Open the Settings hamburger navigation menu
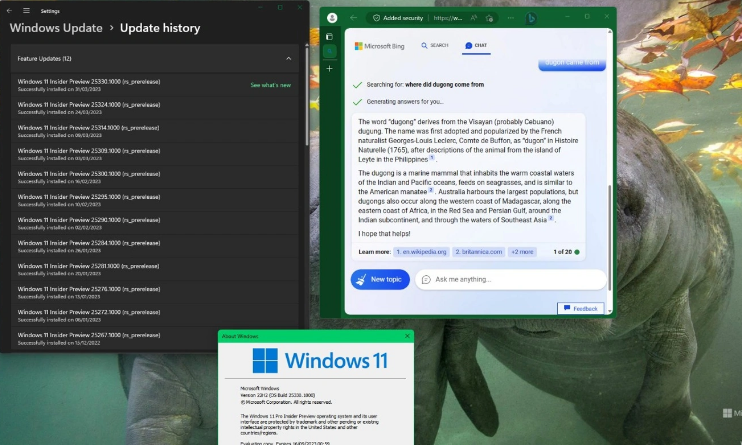 point(26,10)
